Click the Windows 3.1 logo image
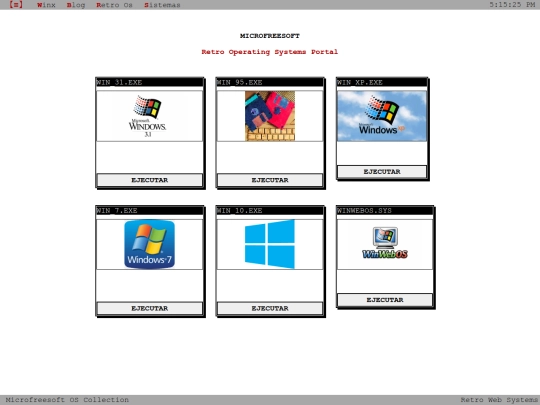Viewport: 540px width, 405px height. coord(149,116)
